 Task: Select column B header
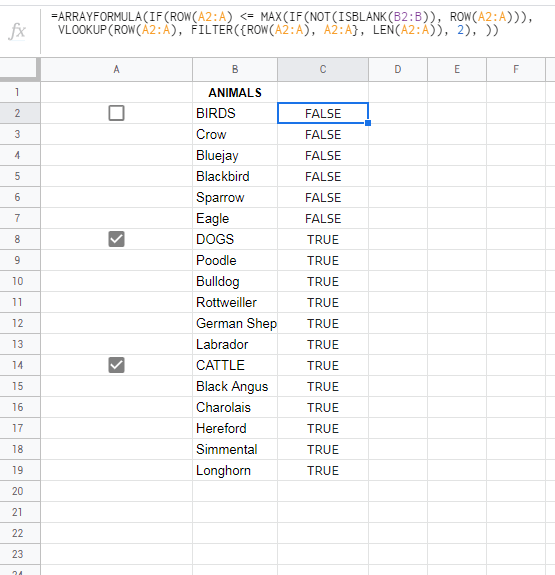[235, 69]
